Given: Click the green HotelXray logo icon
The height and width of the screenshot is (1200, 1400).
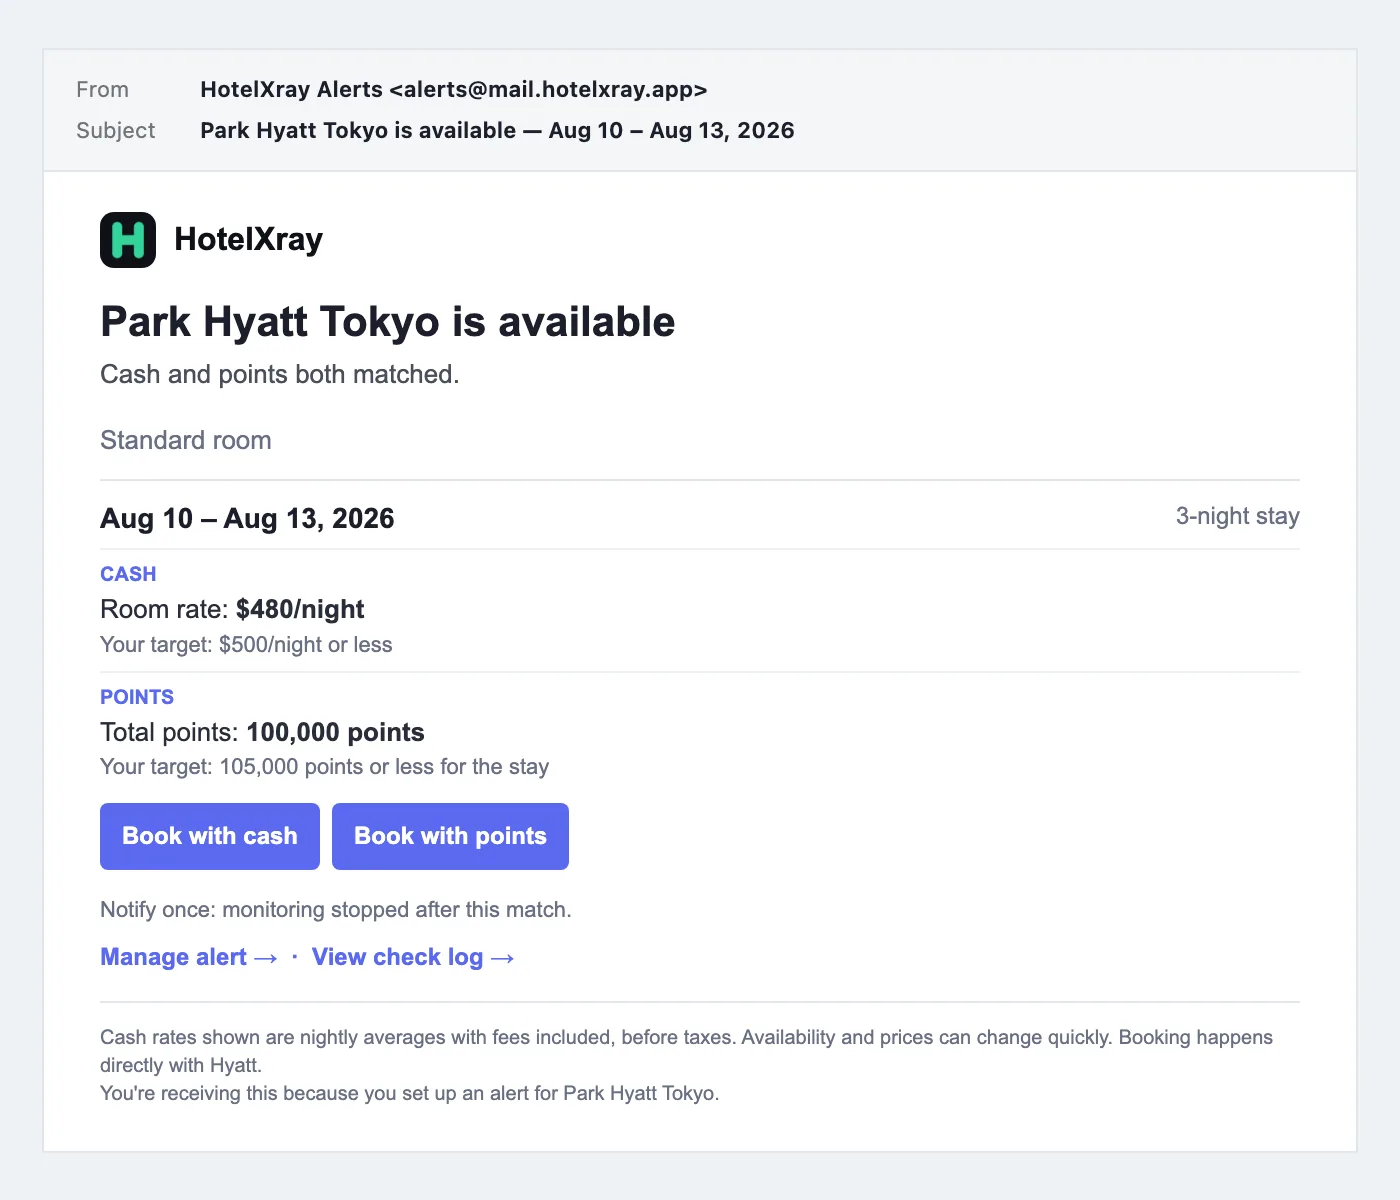Looking at the screenshot, I should point(128,240).
